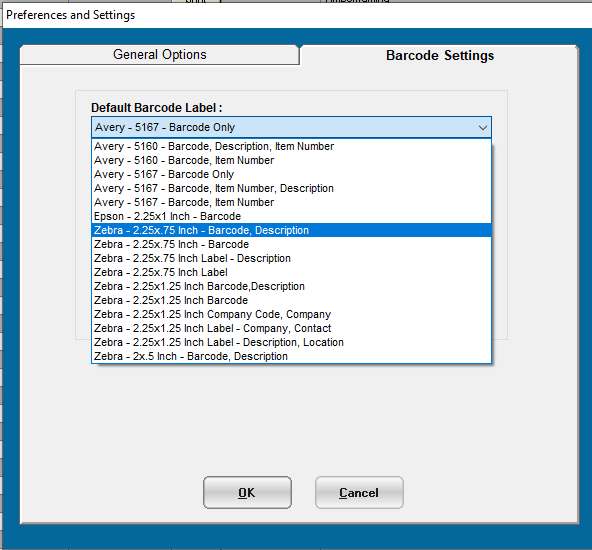Choose Zebra 2.25x1.25 Label - Company, Contact
Screen dimensions: 592x550
291,328
